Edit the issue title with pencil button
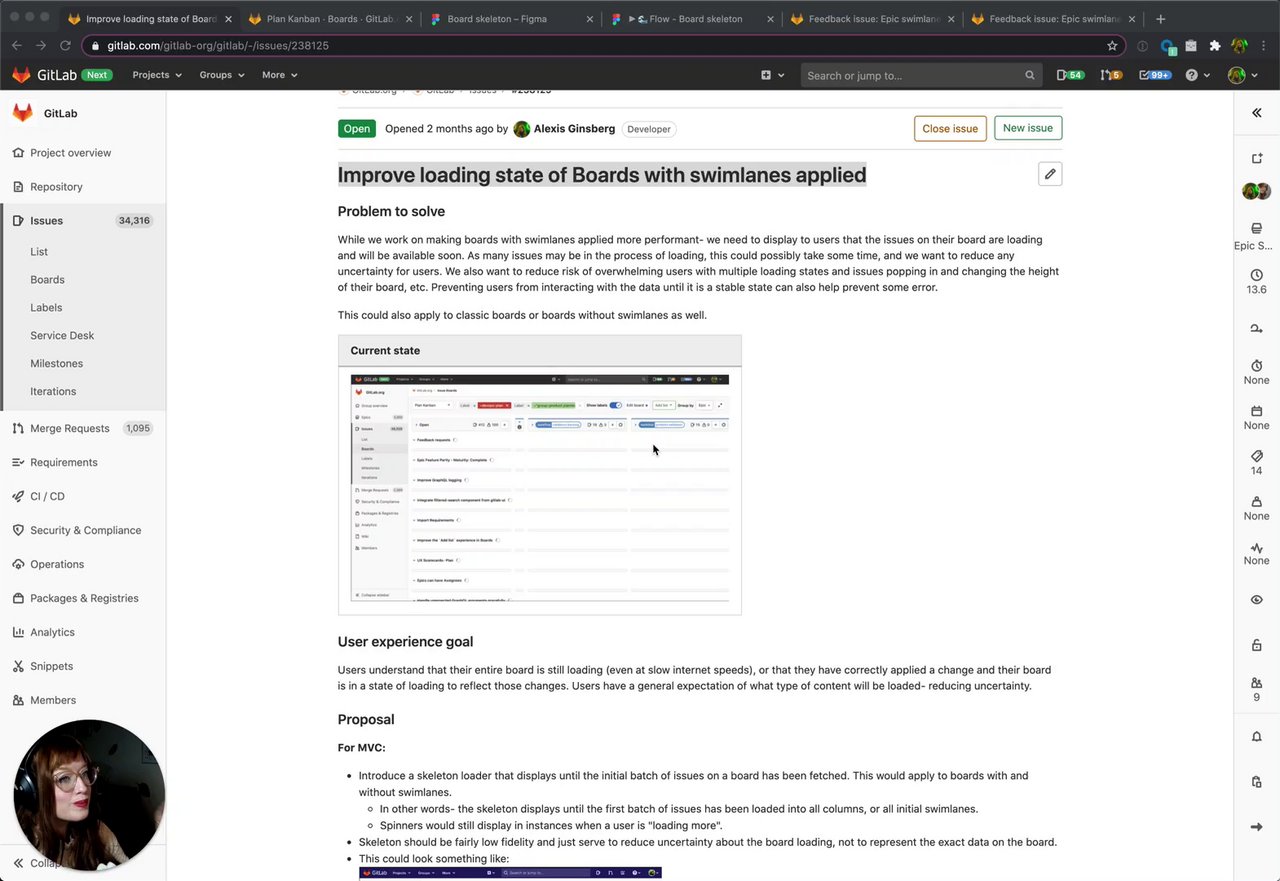The width and height of the screenshot is (1280, 881). (1050, 174)
